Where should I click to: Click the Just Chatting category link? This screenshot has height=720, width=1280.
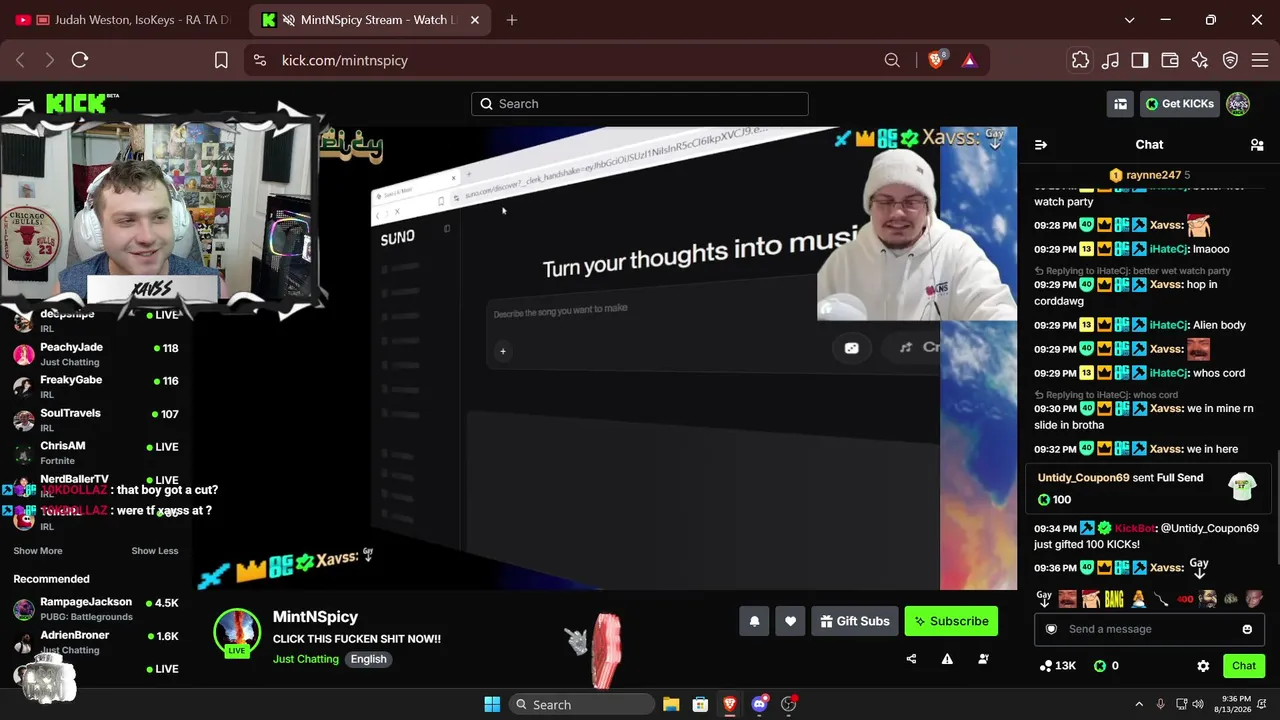tap(306, 659)
